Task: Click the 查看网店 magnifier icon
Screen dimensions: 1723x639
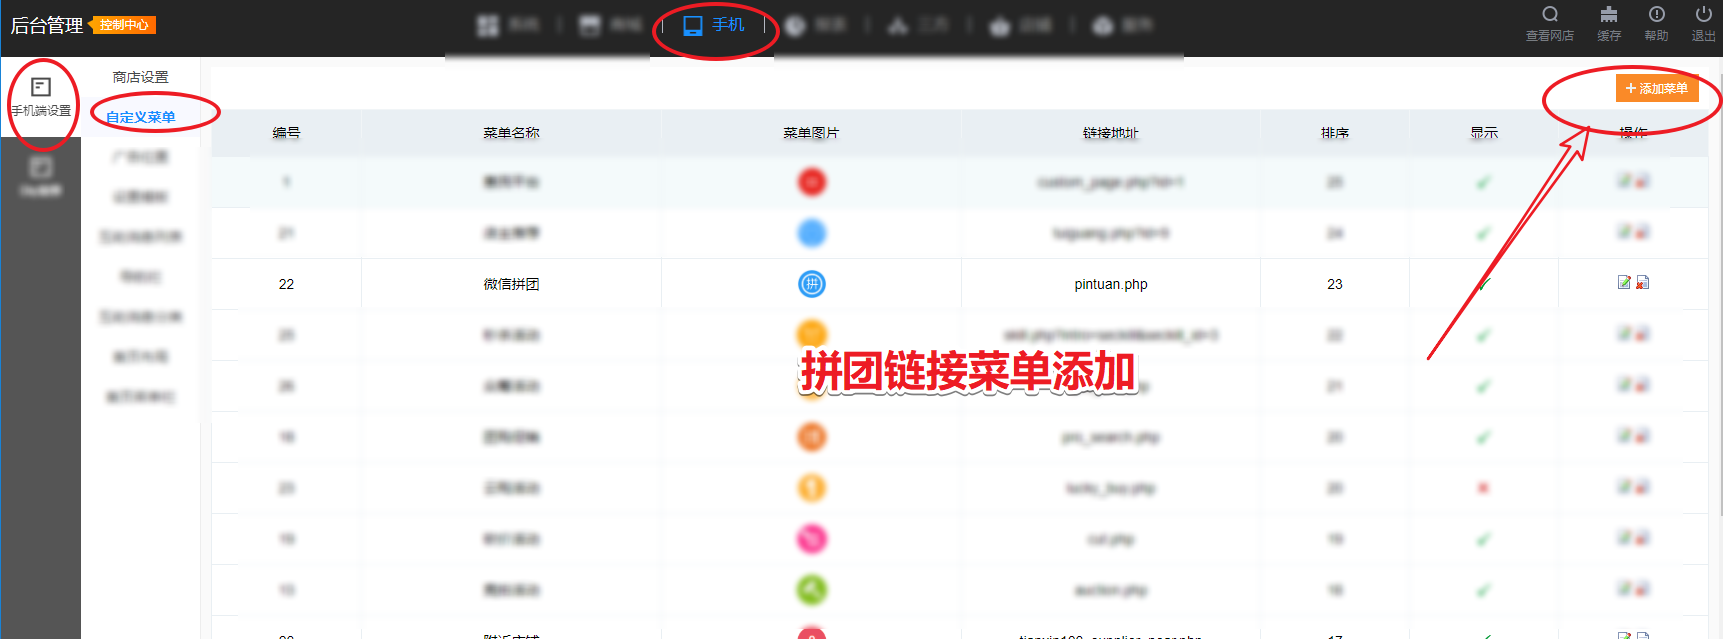Action: (1550, 14)
